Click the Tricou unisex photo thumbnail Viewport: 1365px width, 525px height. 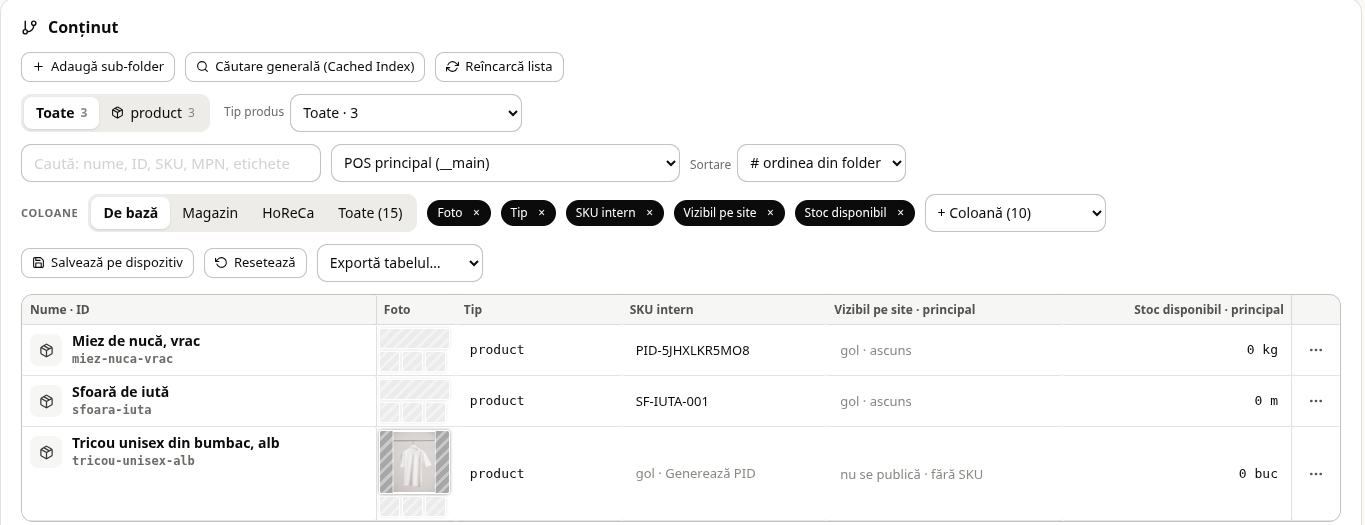click(x=414, y=462)
